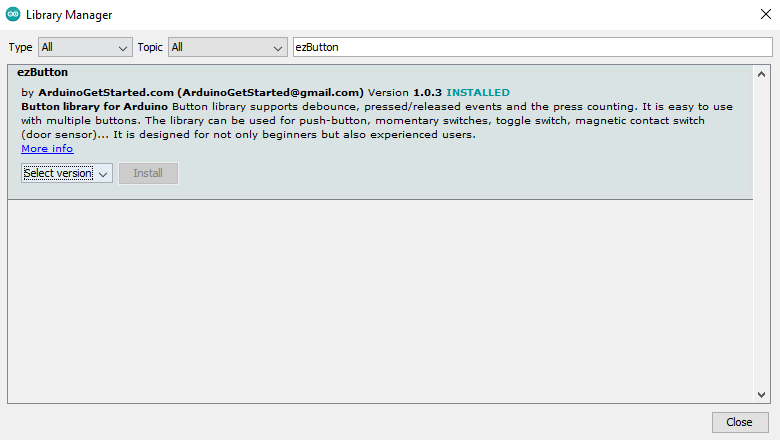Click the Arduino logo in title bar
This screenshot has width=780, height=440.
point(13,14)
